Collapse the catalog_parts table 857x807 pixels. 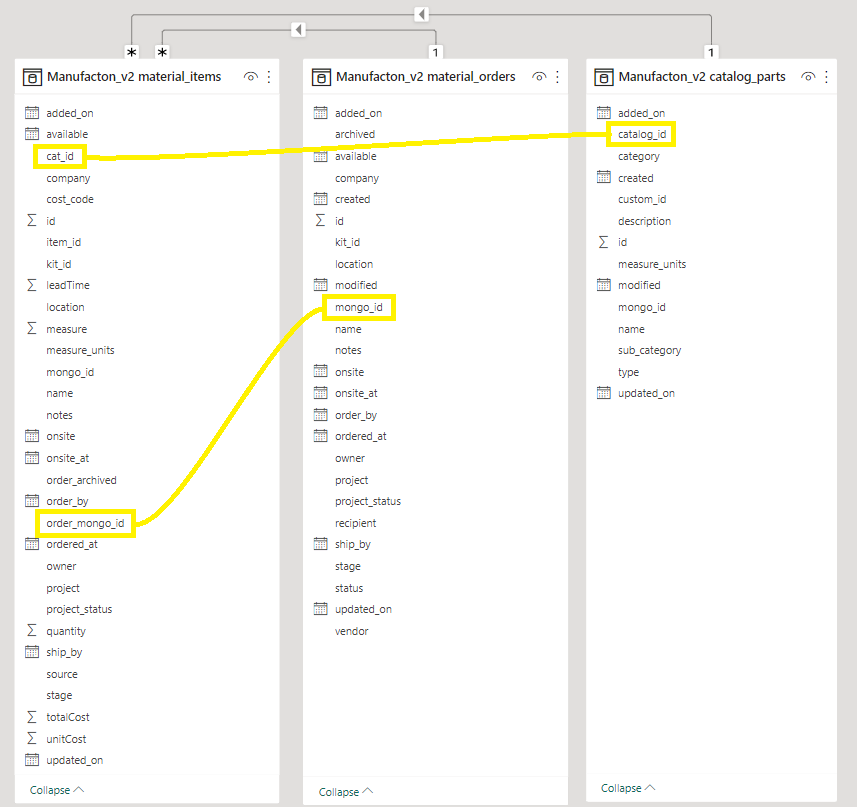point(628,788)
